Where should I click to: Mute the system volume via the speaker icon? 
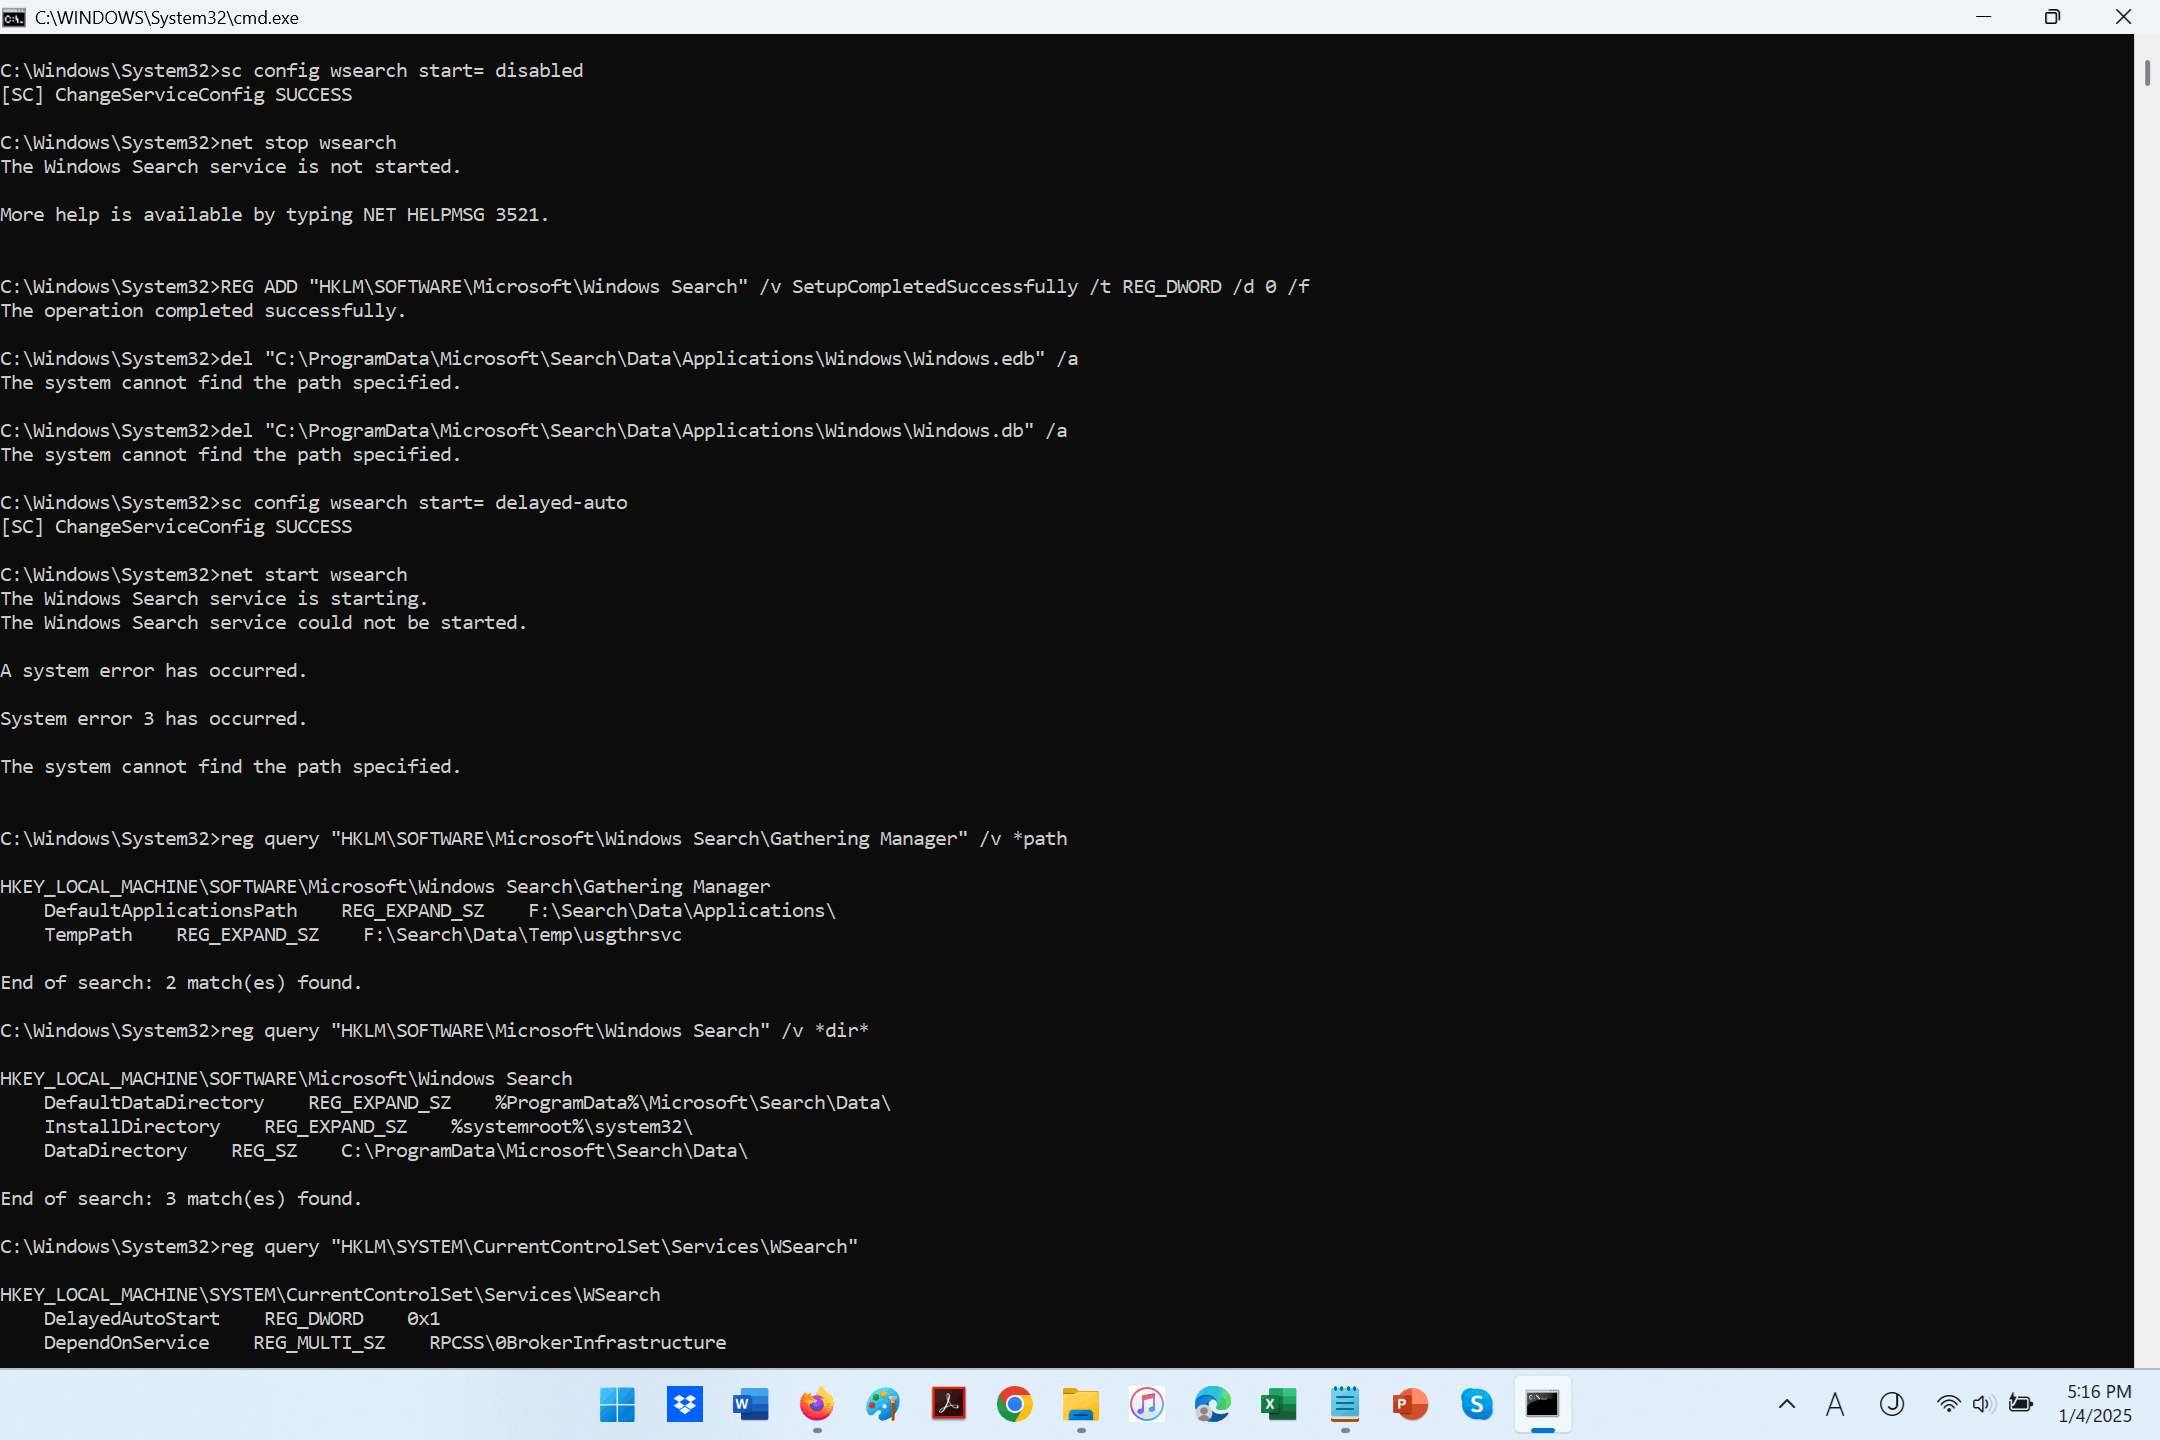click(x=1983, y=1404)
